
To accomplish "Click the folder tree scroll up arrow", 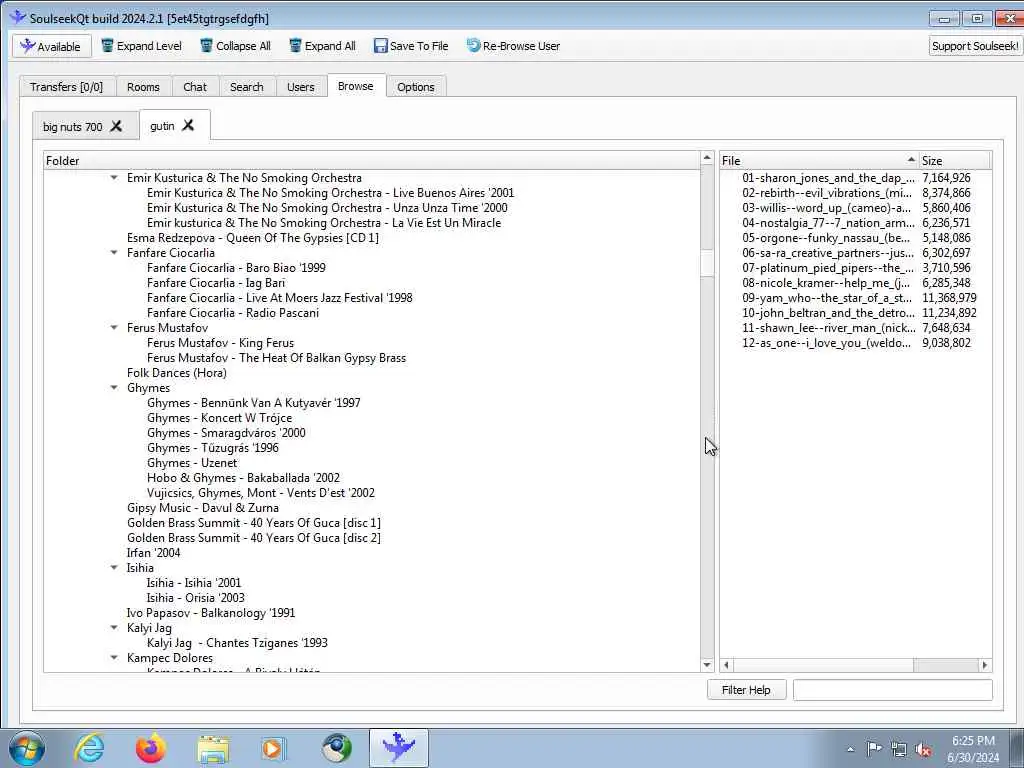I will 707,158.
